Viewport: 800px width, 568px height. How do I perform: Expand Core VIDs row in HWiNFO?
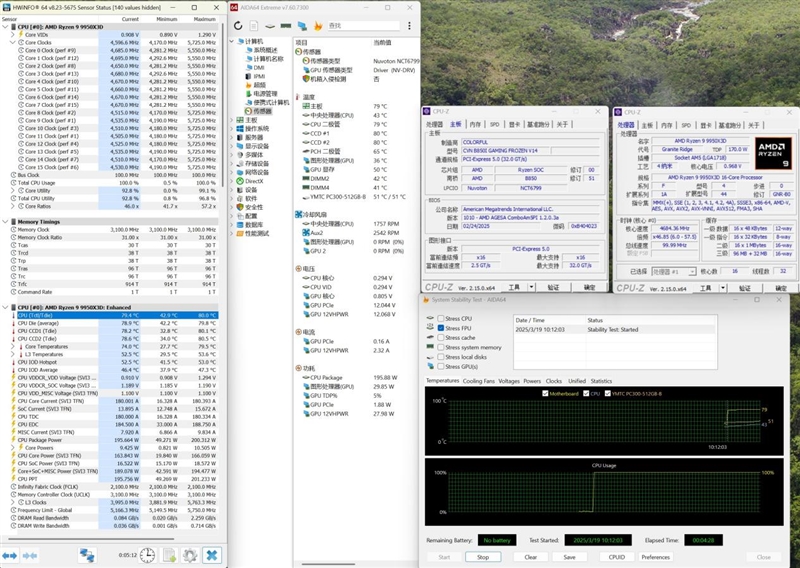tap(13, 35)
